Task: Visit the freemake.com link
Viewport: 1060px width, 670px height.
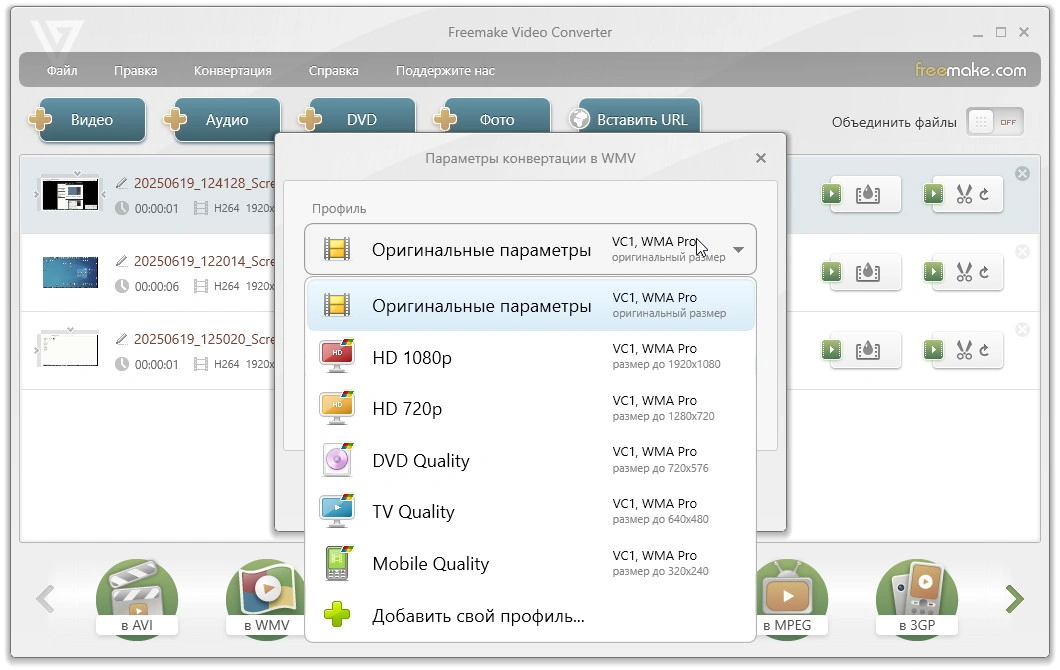Action: [970, 70]
